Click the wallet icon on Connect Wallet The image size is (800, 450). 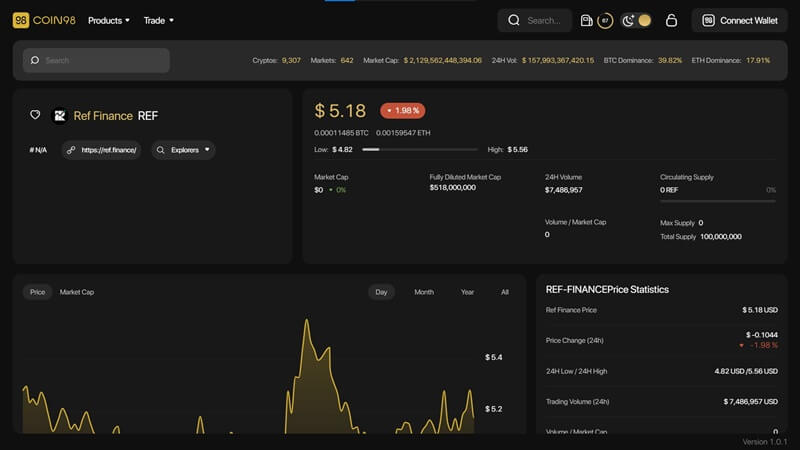click(x=708, y=20)
